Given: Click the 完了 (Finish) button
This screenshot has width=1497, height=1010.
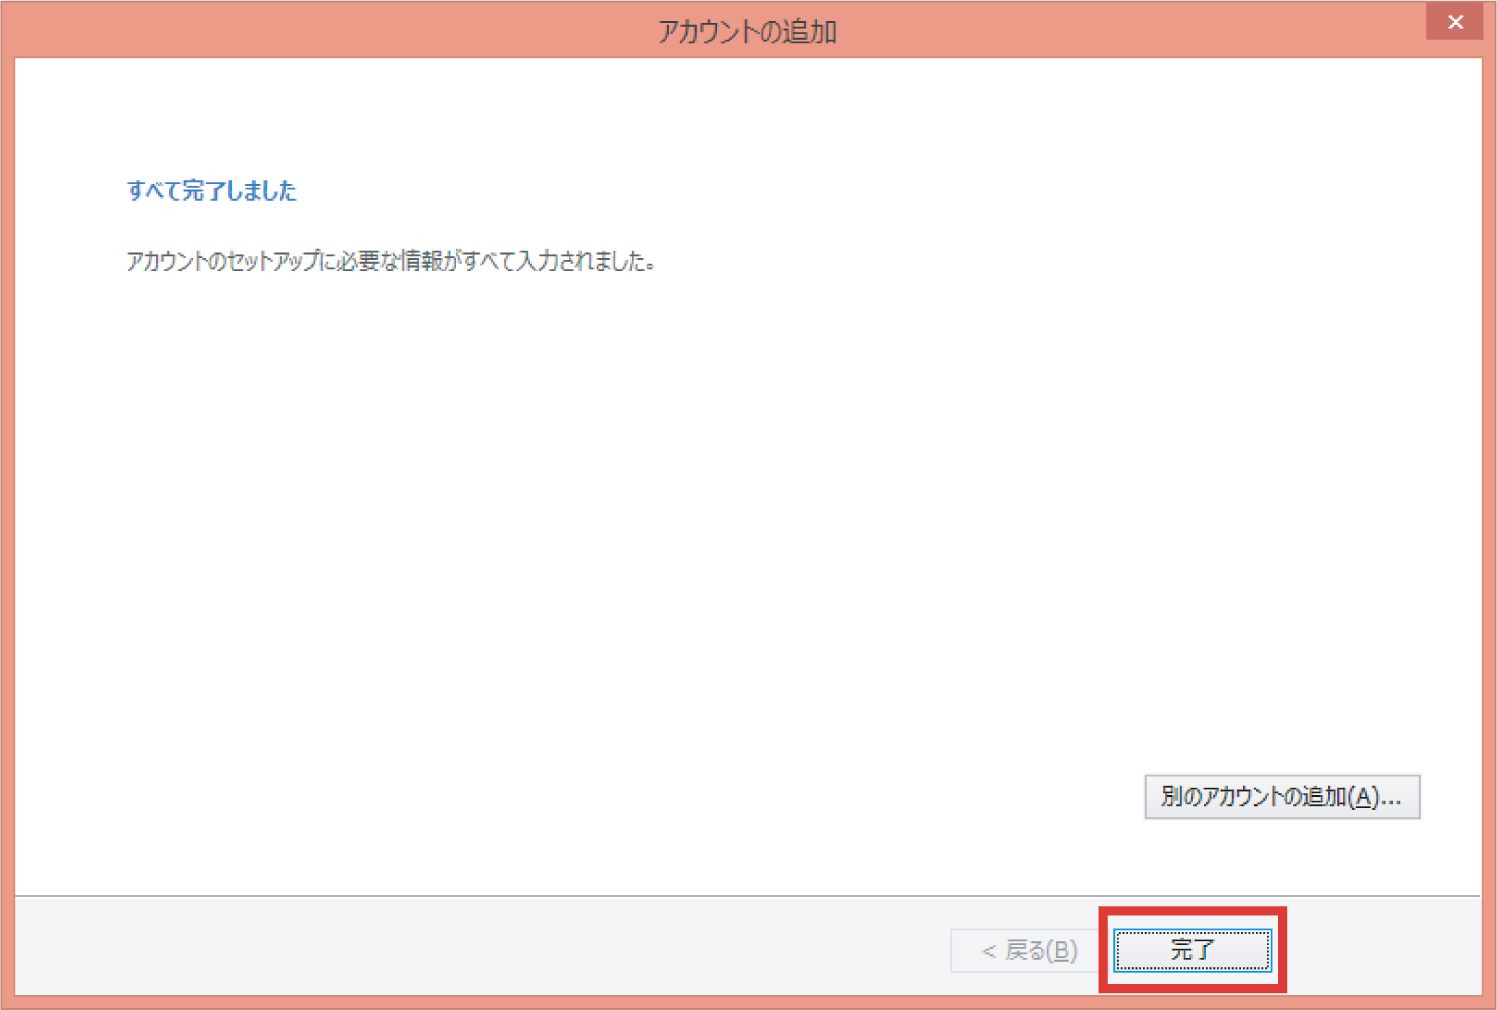Looking at the screenshot, I should [x=1192, y=950].
